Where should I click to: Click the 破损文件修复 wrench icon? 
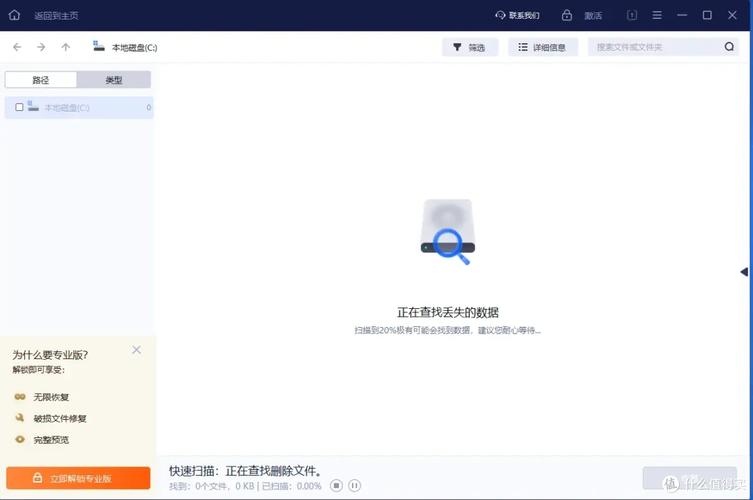20,418
